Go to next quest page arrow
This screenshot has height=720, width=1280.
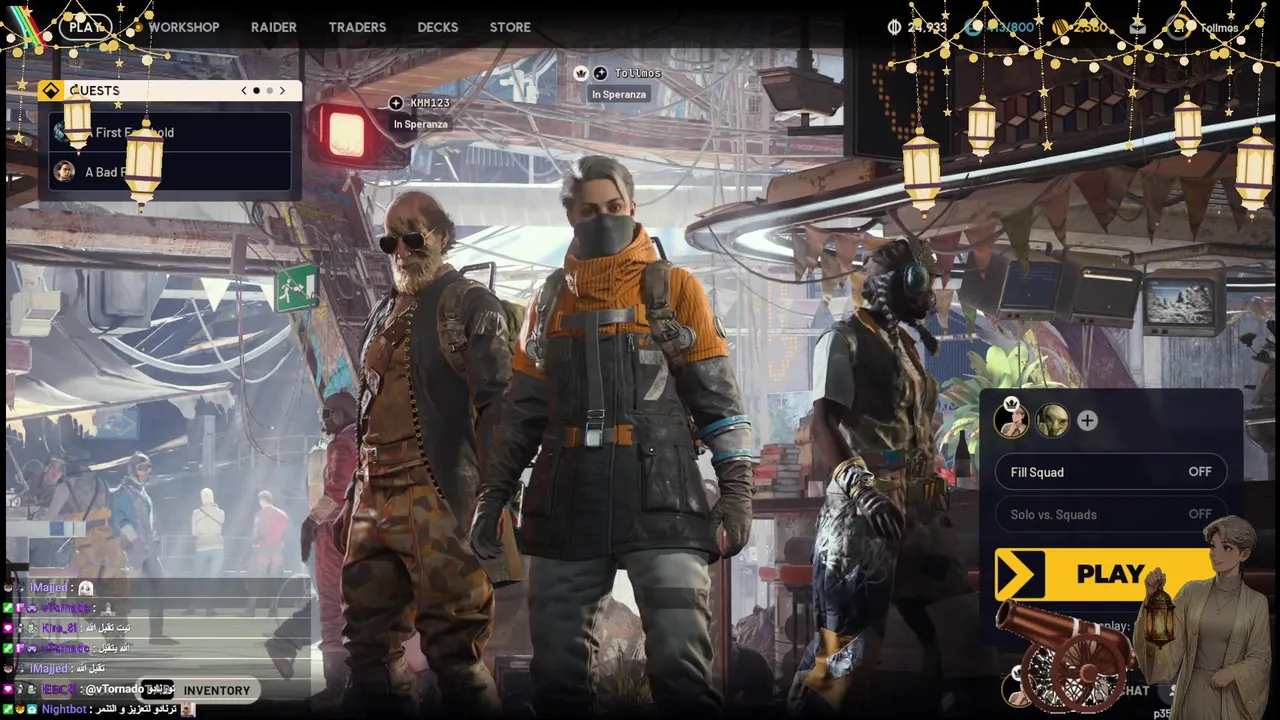[282, 90]
